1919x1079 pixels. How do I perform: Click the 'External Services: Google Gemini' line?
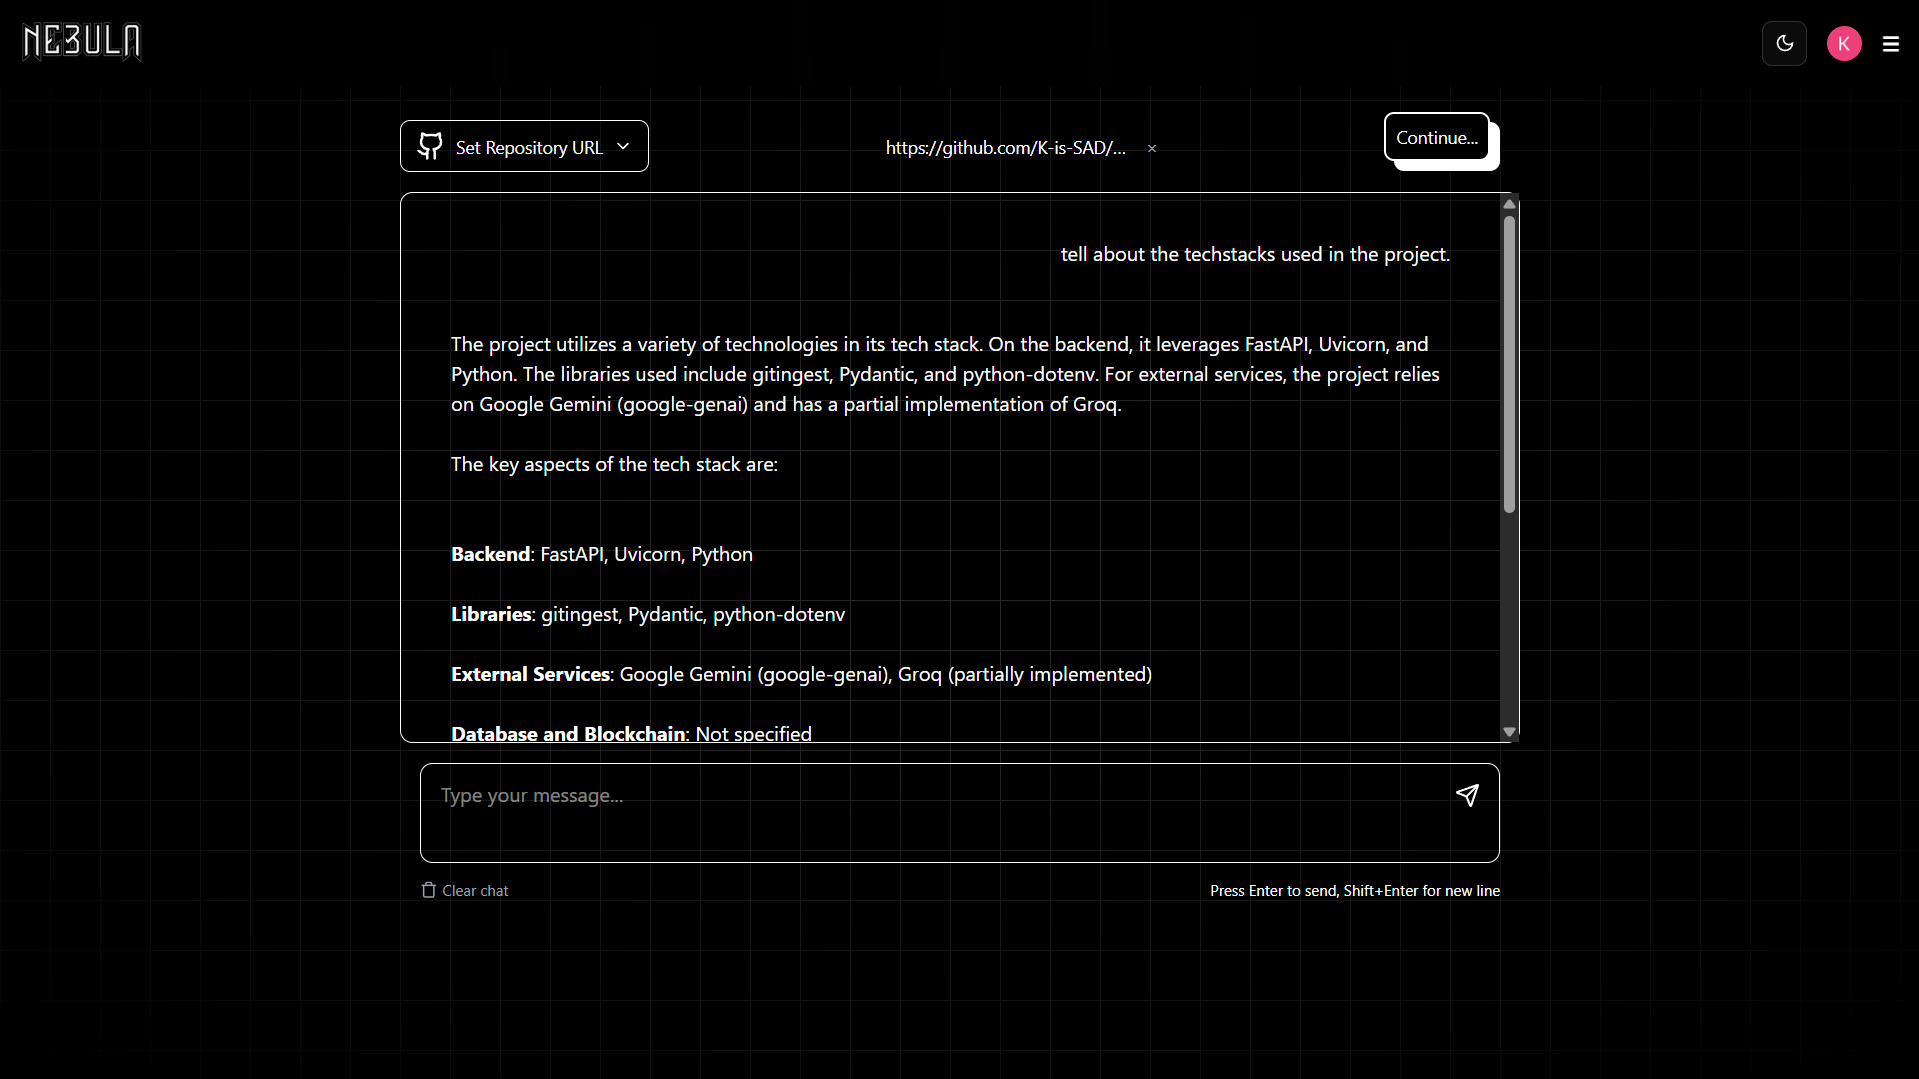point(801,674)
